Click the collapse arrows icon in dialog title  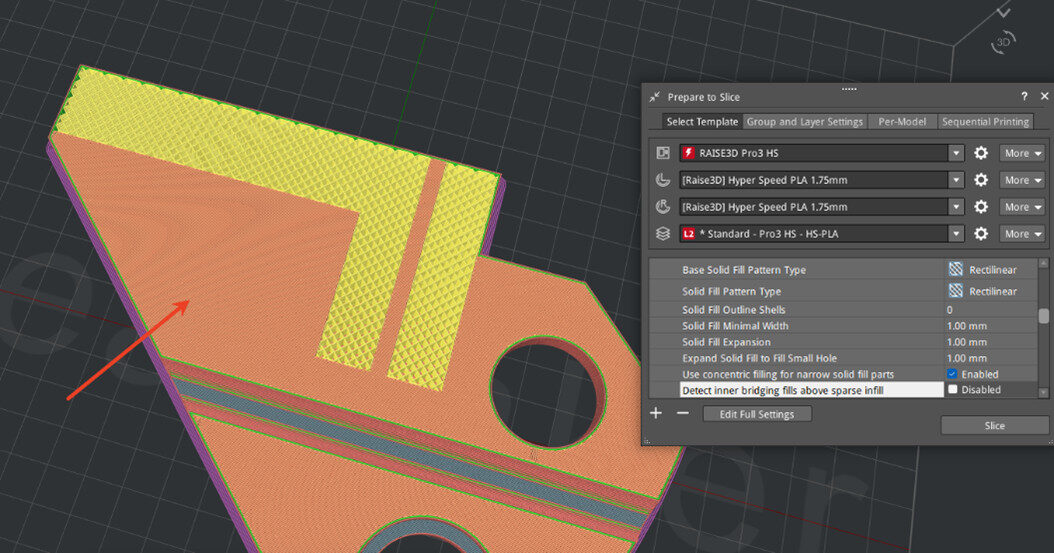click(x=654, y=97)
